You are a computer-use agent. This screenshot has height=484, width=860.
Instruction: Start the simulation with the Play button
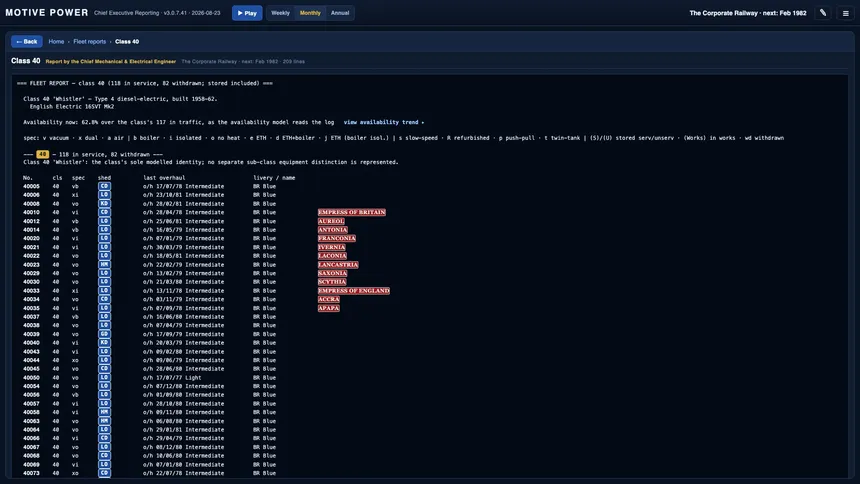(x=247, y=13)
